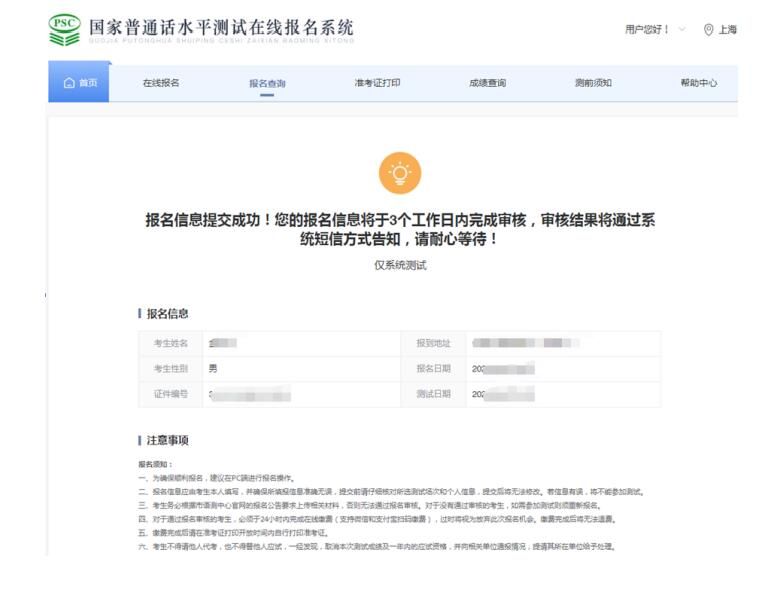
Task: Select the 上海 city label
Action: (728, 30)
